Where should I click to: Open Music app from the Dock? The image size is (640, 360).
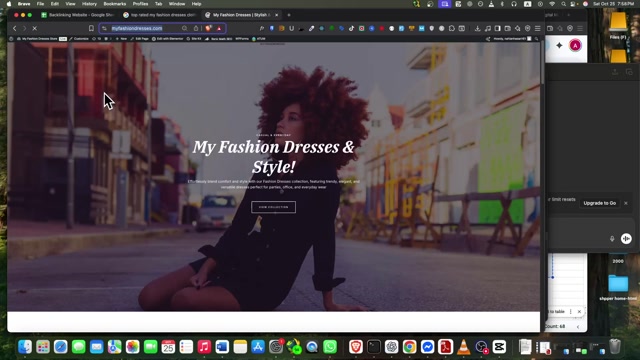(204, 347)
